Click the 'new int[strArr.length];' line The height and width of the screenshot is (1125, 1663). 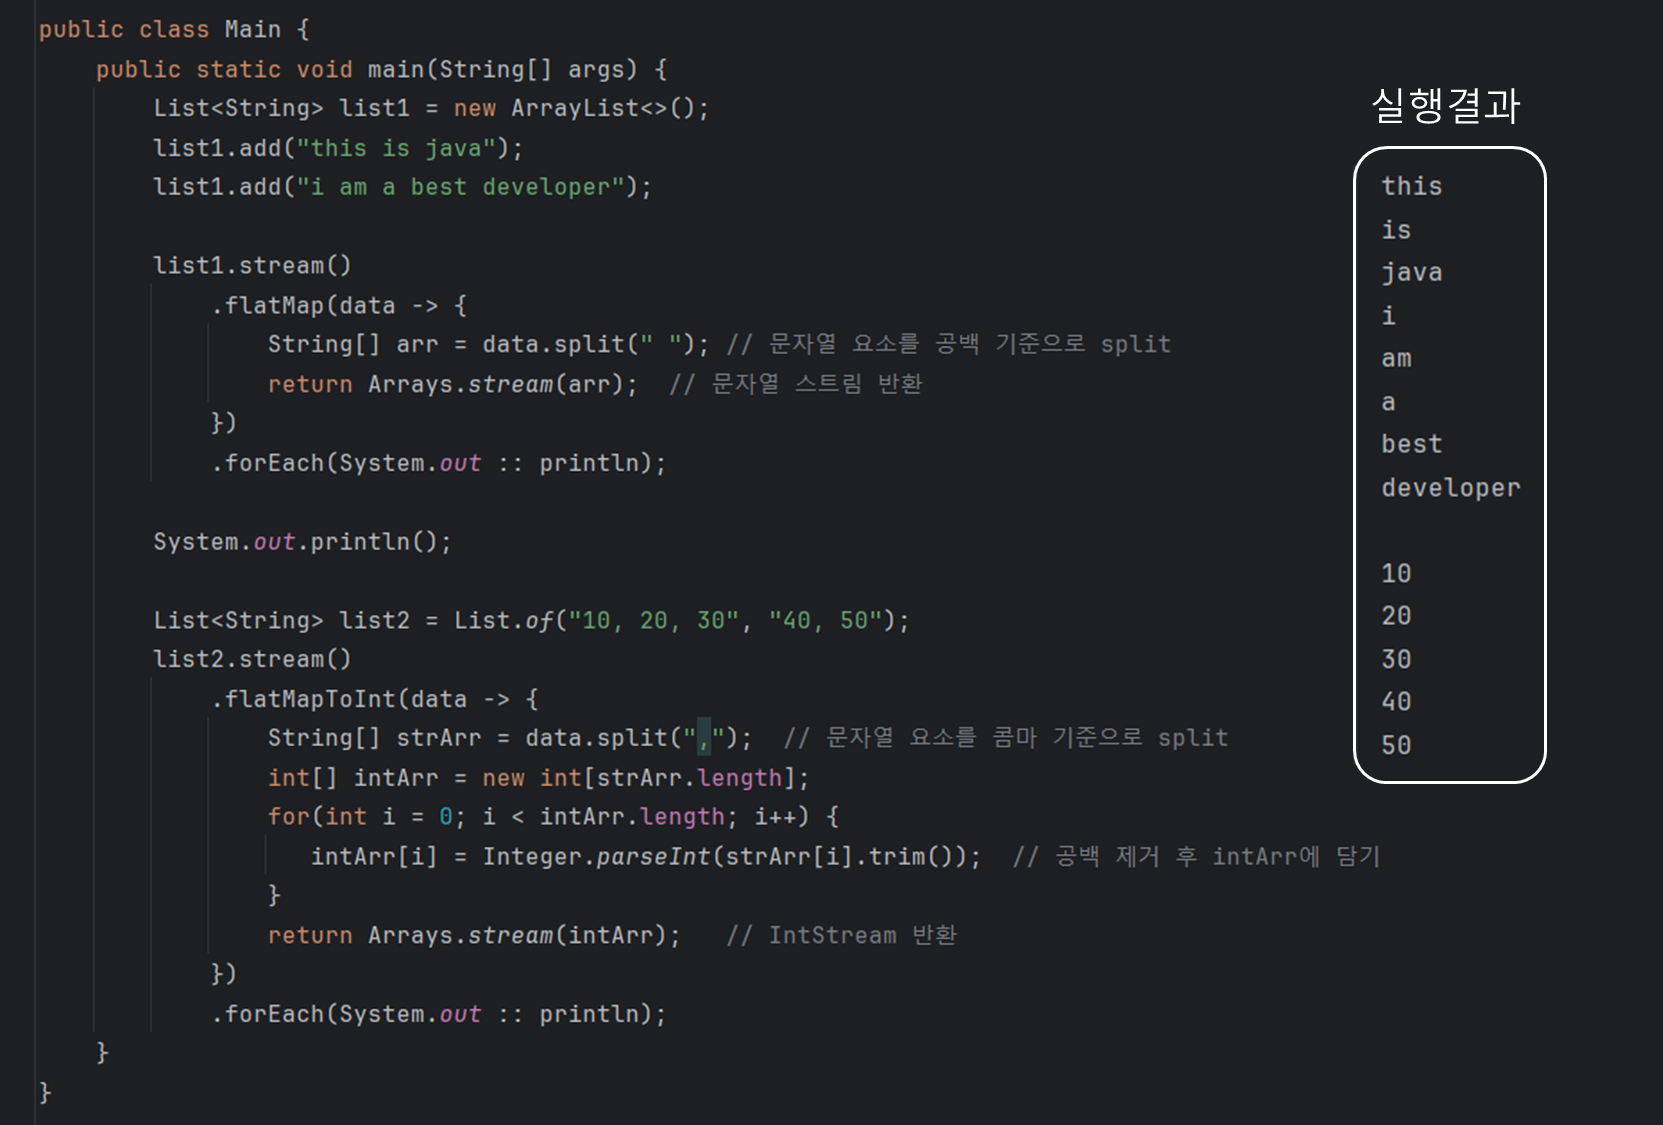point(538,778)
